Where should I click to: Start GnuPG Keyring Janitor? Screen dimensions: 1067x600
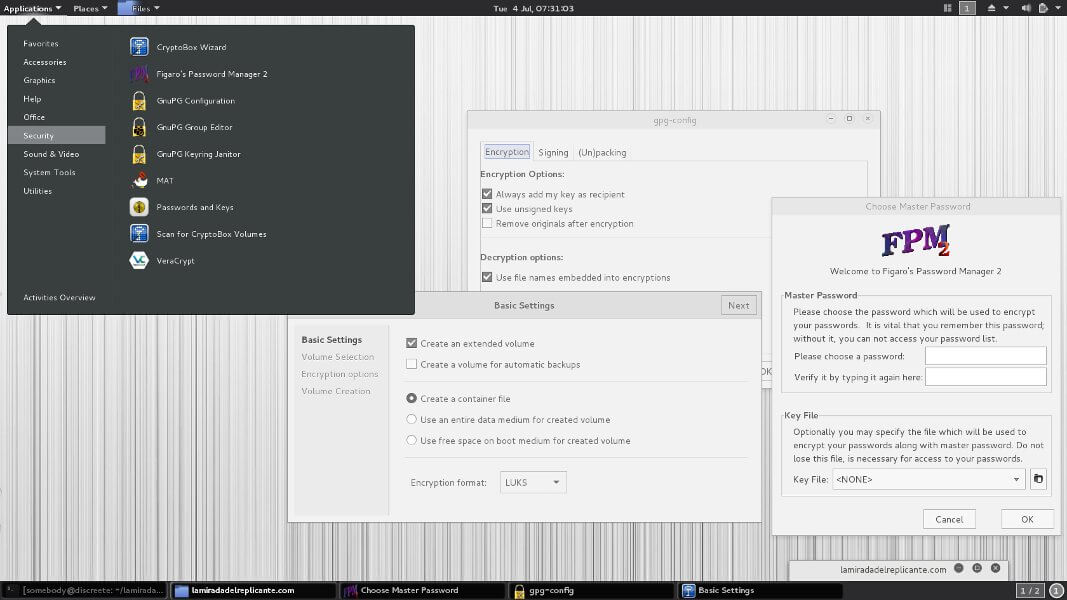(x=198, y=154)
